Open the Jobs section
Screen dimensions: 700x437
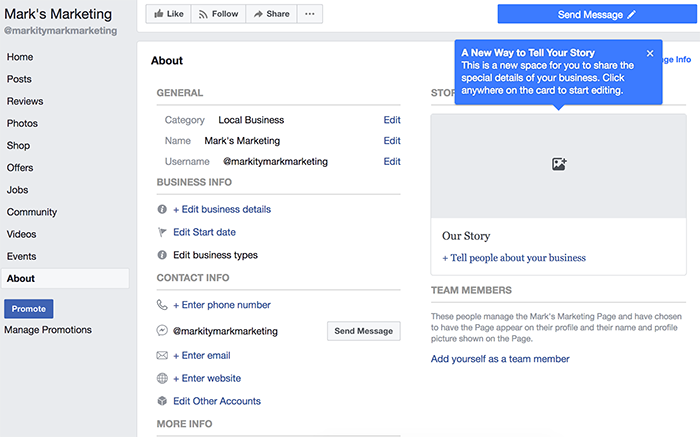[17, 190]
